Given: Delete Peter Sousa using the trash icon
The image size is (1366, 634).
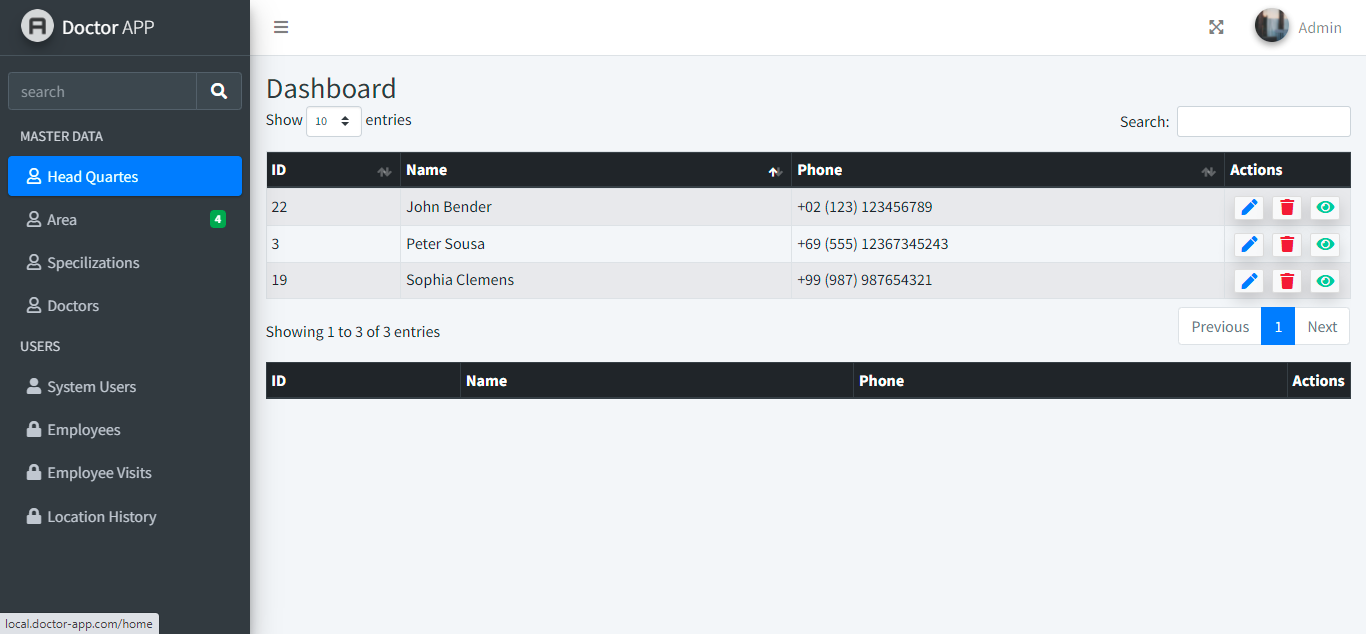Looking at the screenshot, I should click(x=1286, y=244).
